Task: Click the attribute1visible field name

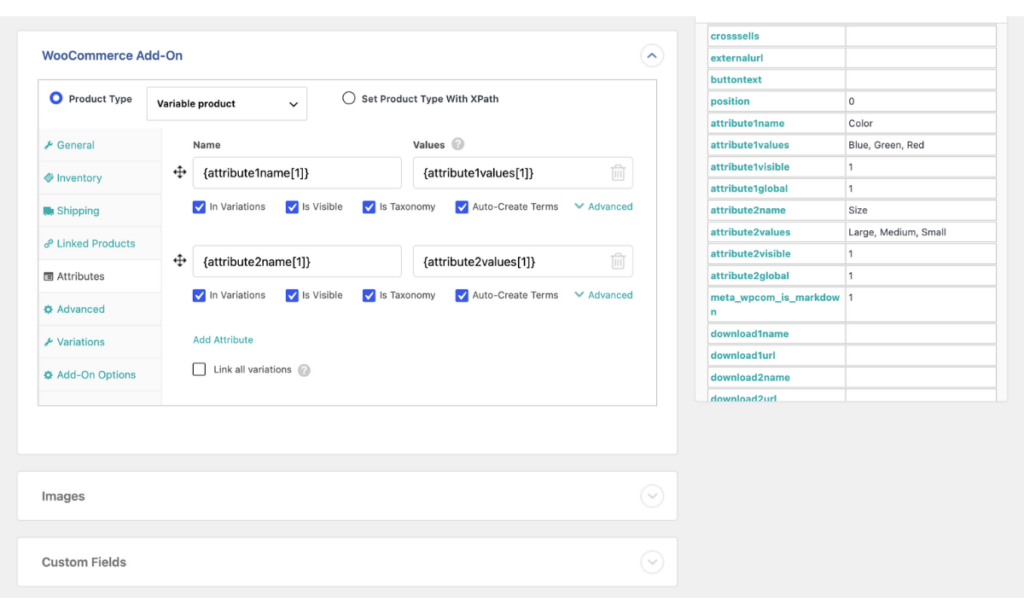Action: coord(750,167)
